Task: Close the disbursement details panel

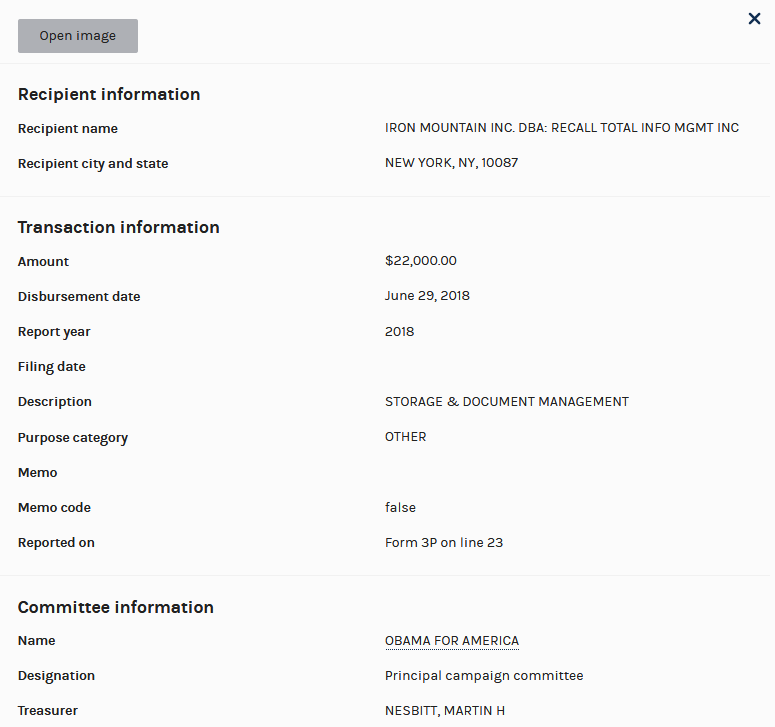Action: (754, 19)
